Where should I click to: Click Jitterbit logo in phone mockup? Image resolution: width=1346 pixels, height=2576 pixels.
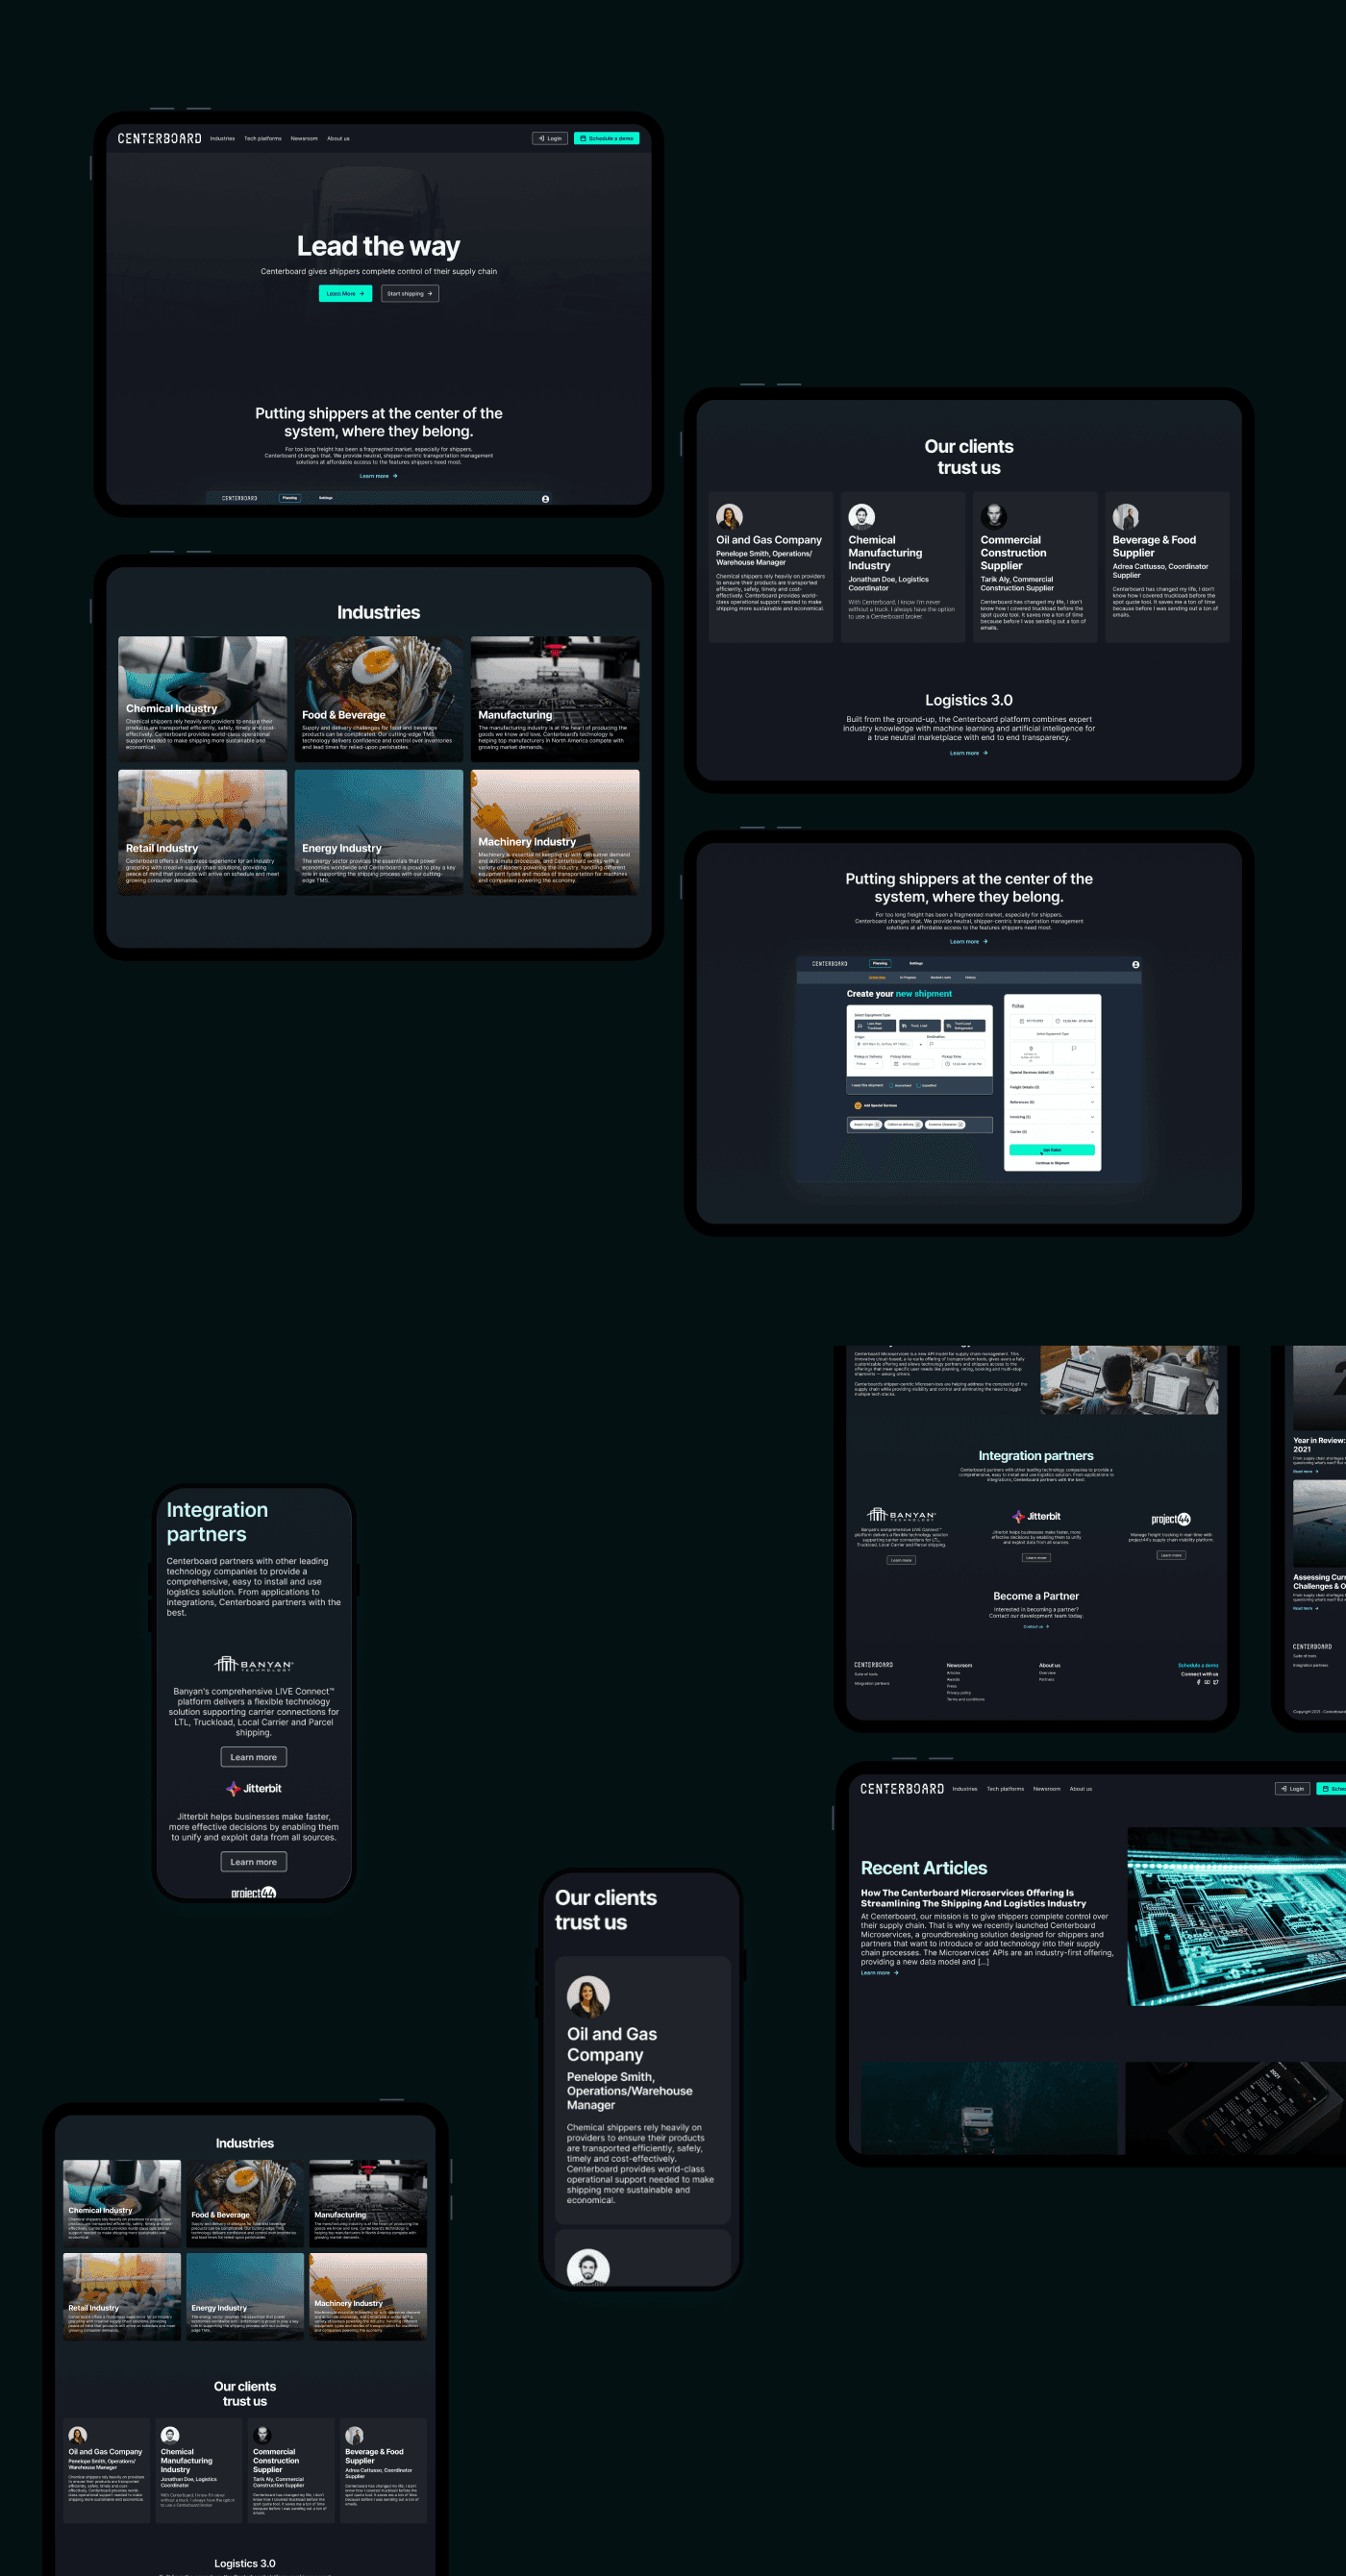click(x=254, y=1788)
